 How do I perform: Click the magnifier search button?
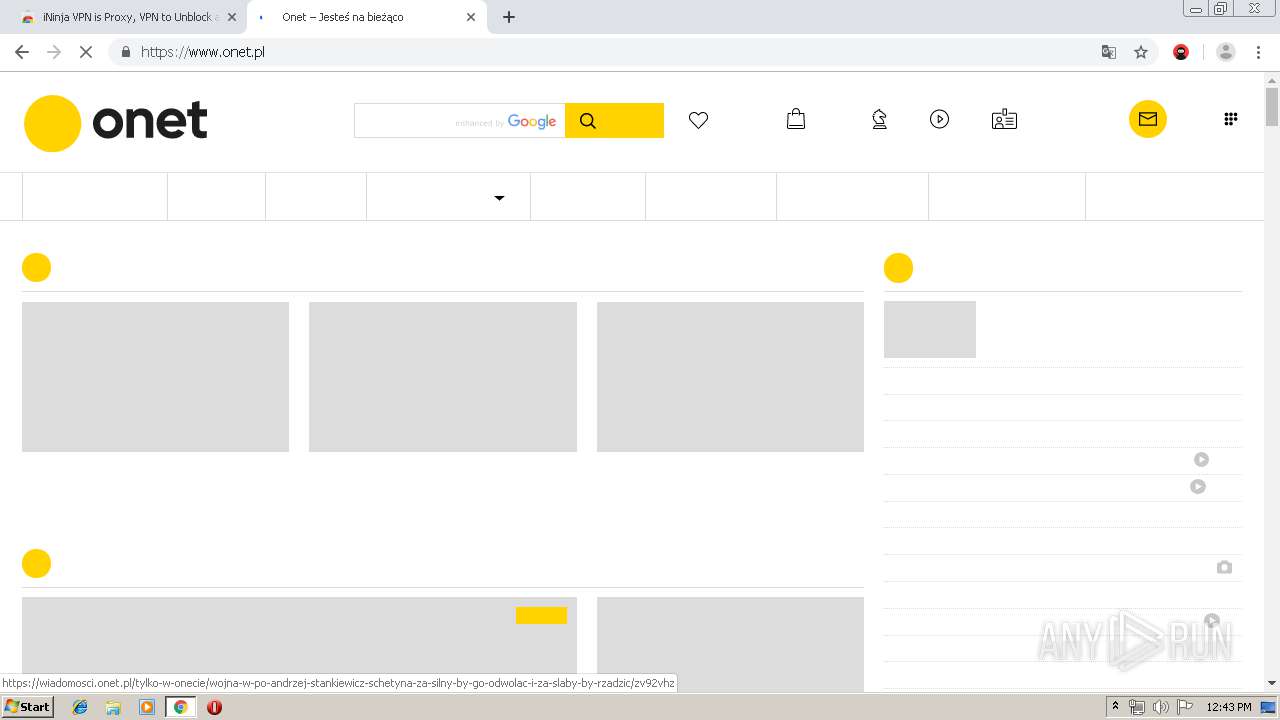[x=614, y=120]
